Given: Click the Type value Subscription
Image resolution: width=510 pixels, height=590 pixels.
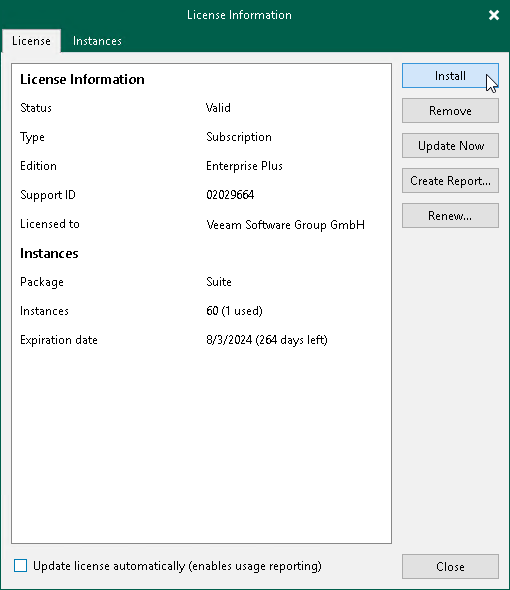Looking at the screenshot, I should (x=239, y=137).
